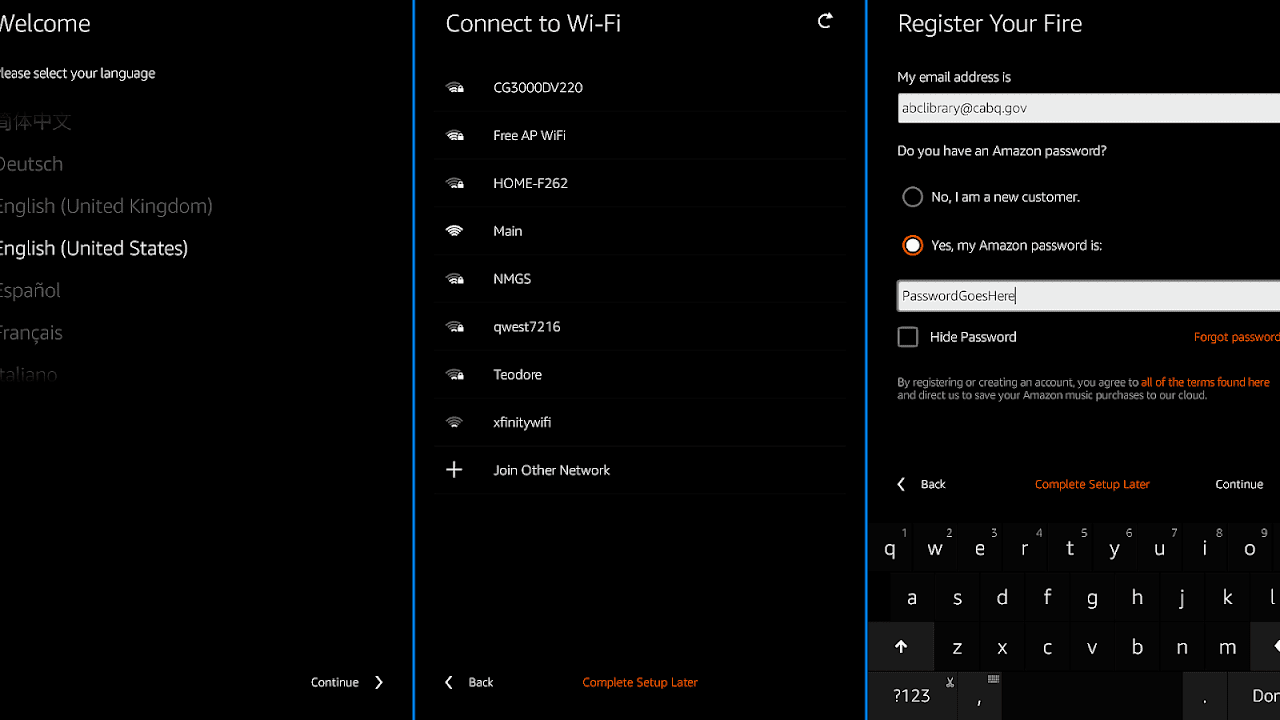This screenshot has height=720, width=1280.
Task: Choose English (United States) language
Action: coord(94,248)
